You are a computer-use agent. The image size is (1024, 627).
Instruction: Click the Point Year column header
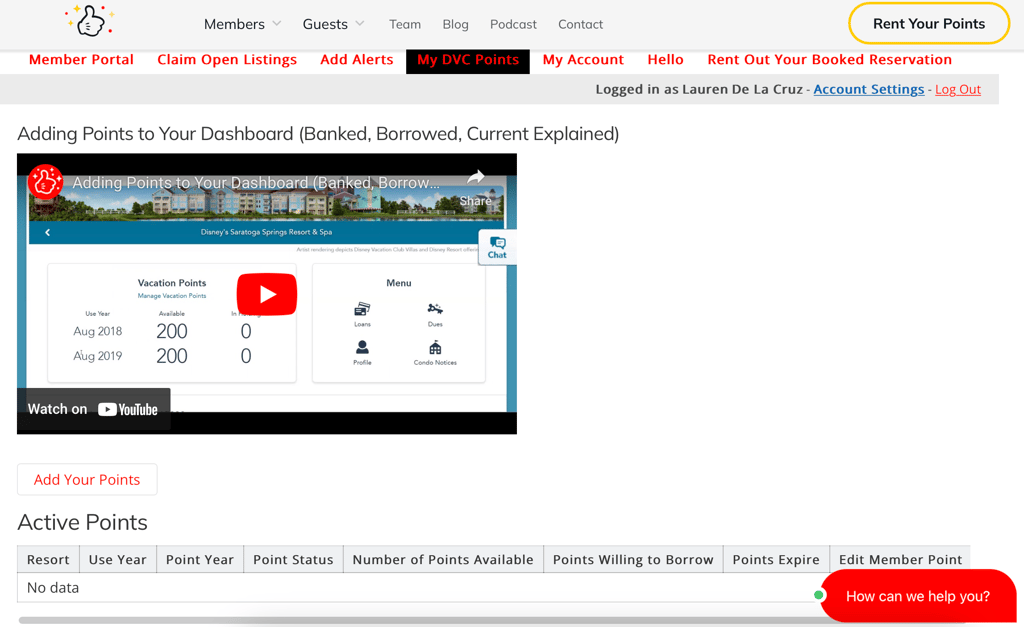(200, 560)
